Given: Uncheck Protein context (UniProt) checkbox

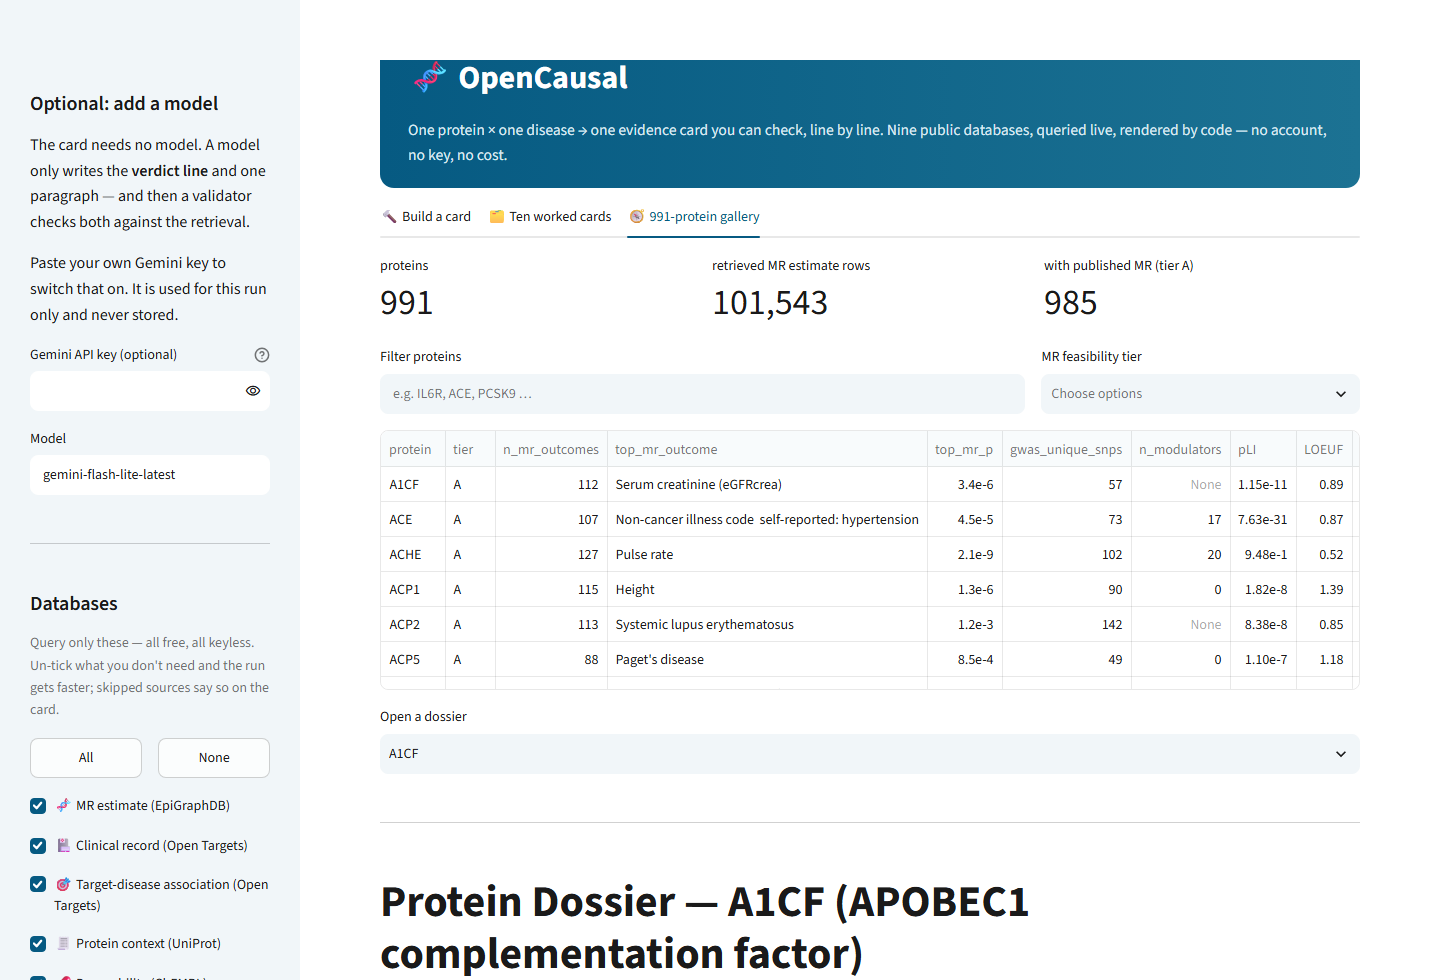Looking at the screenshot, I should (38, 944).
